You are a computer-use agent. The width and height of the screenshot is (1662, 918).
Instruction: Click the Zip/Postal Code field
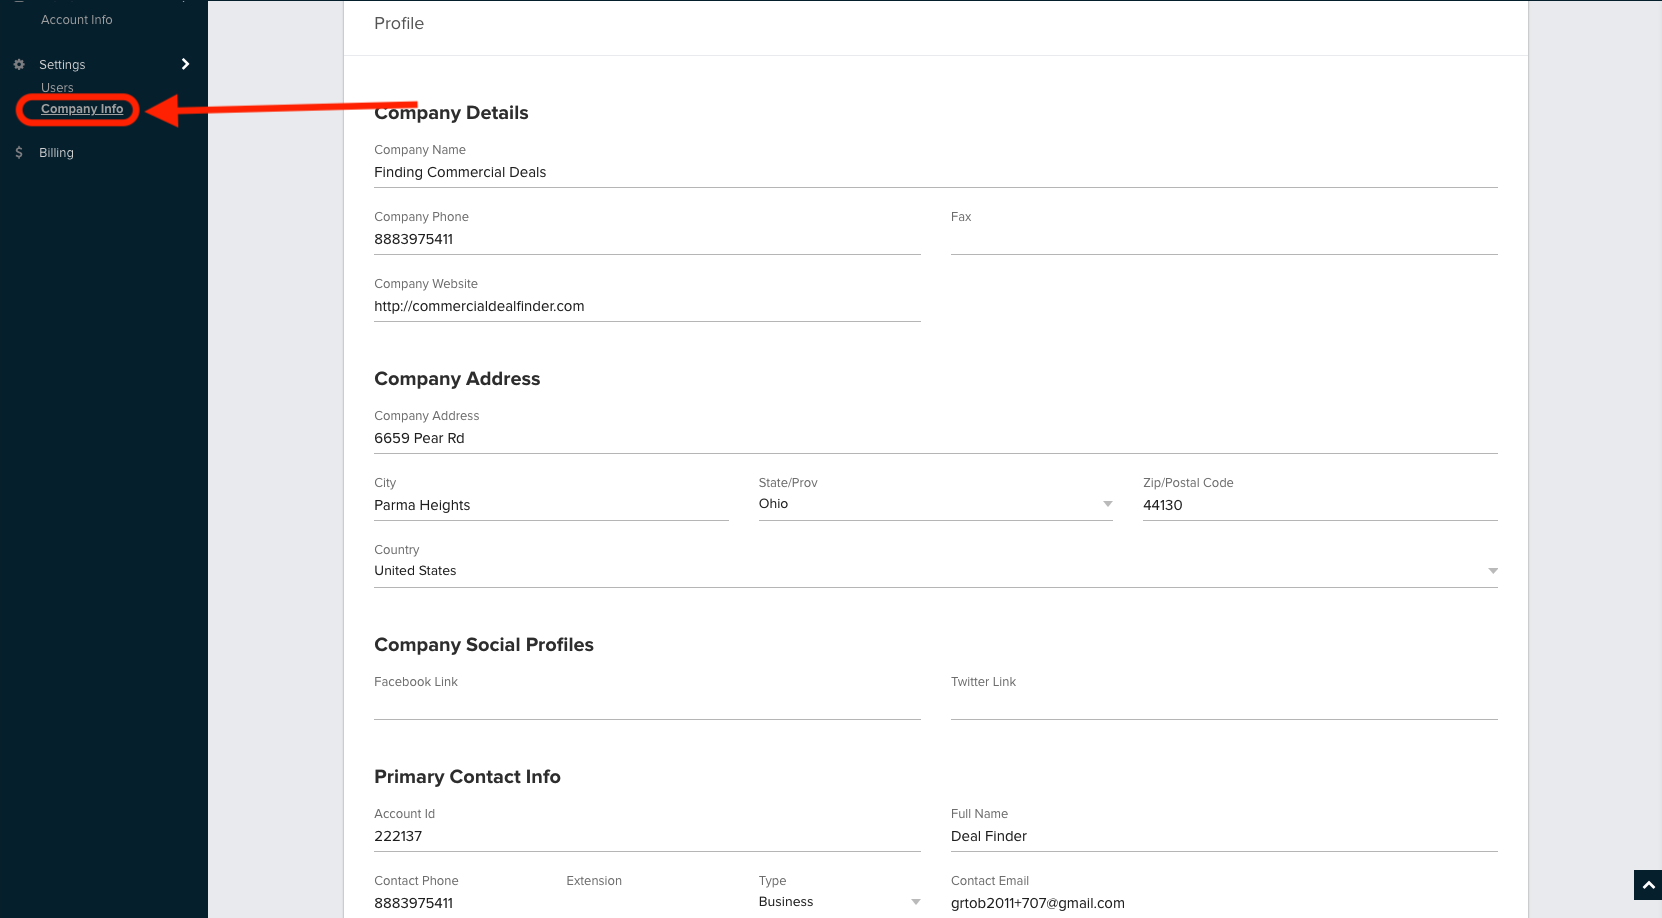click(1319, 506)
